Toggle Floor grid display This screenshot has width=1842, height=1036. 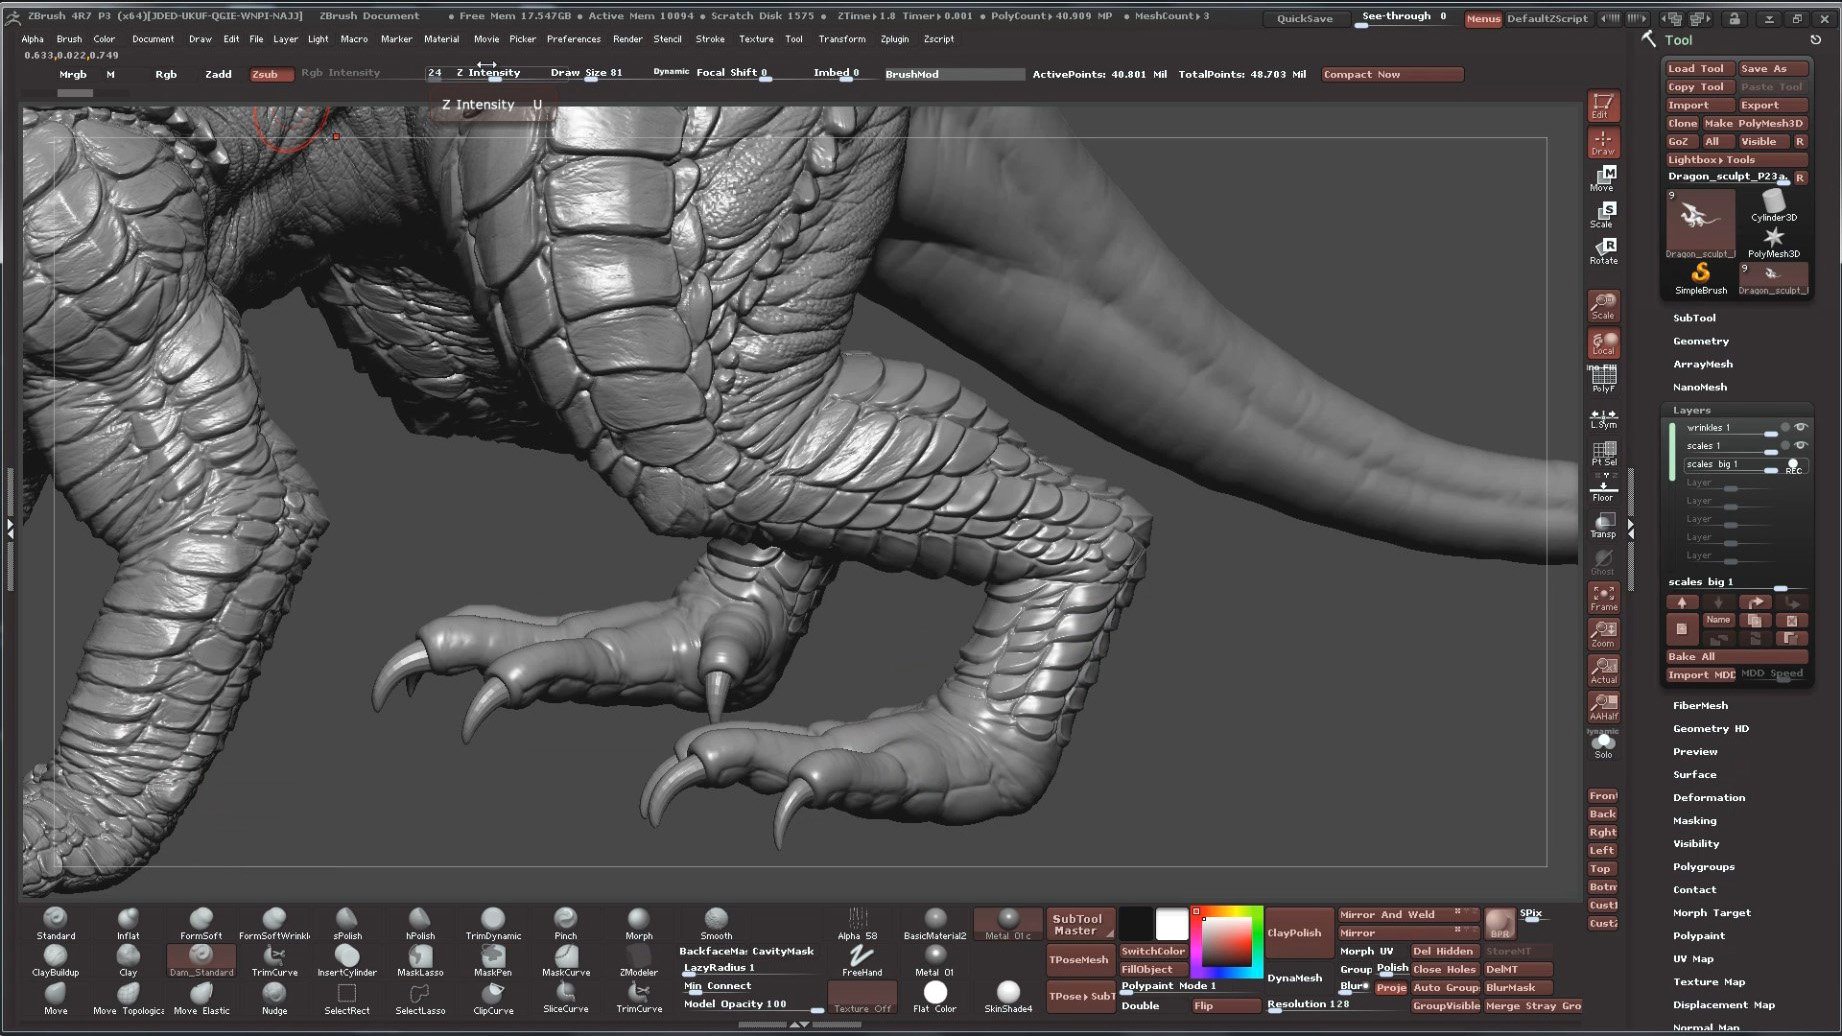click(1603, 489)
